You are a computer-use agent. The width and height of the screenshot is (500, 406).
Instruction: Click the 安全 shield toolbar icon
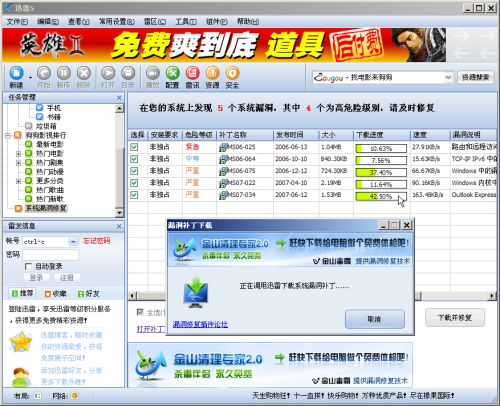232,73
